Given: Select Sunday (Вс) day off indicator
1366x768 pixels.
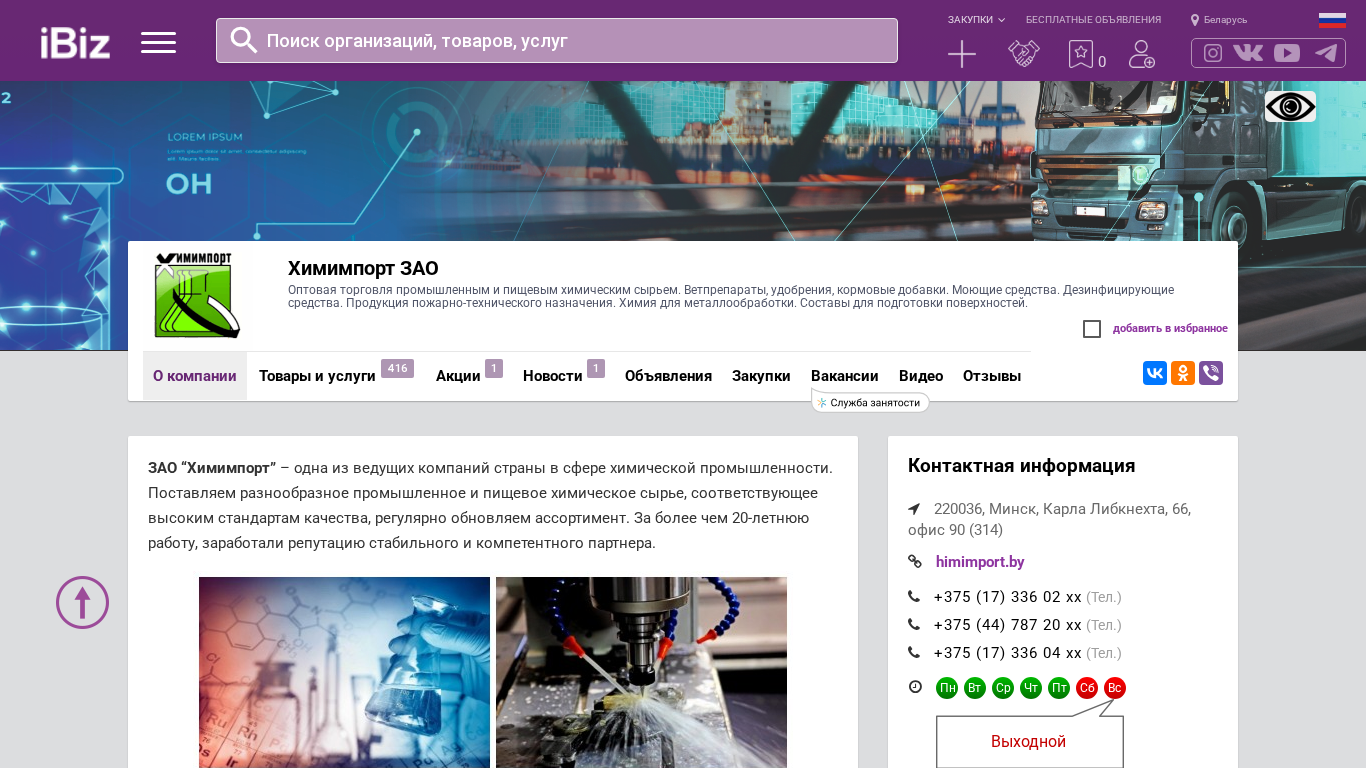Looking at the screenshot, I should 1115,688.
